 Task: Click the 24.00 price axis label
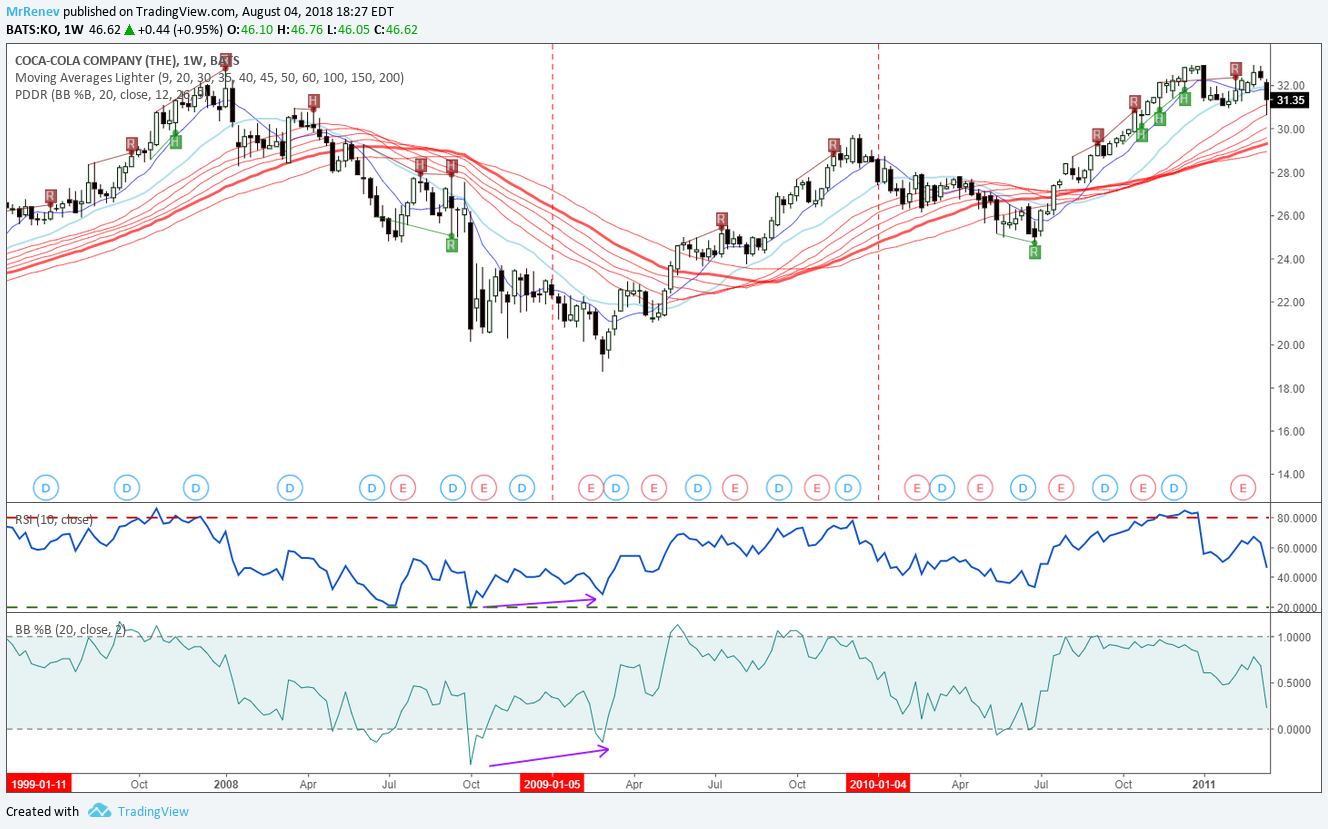(1291, 259)
